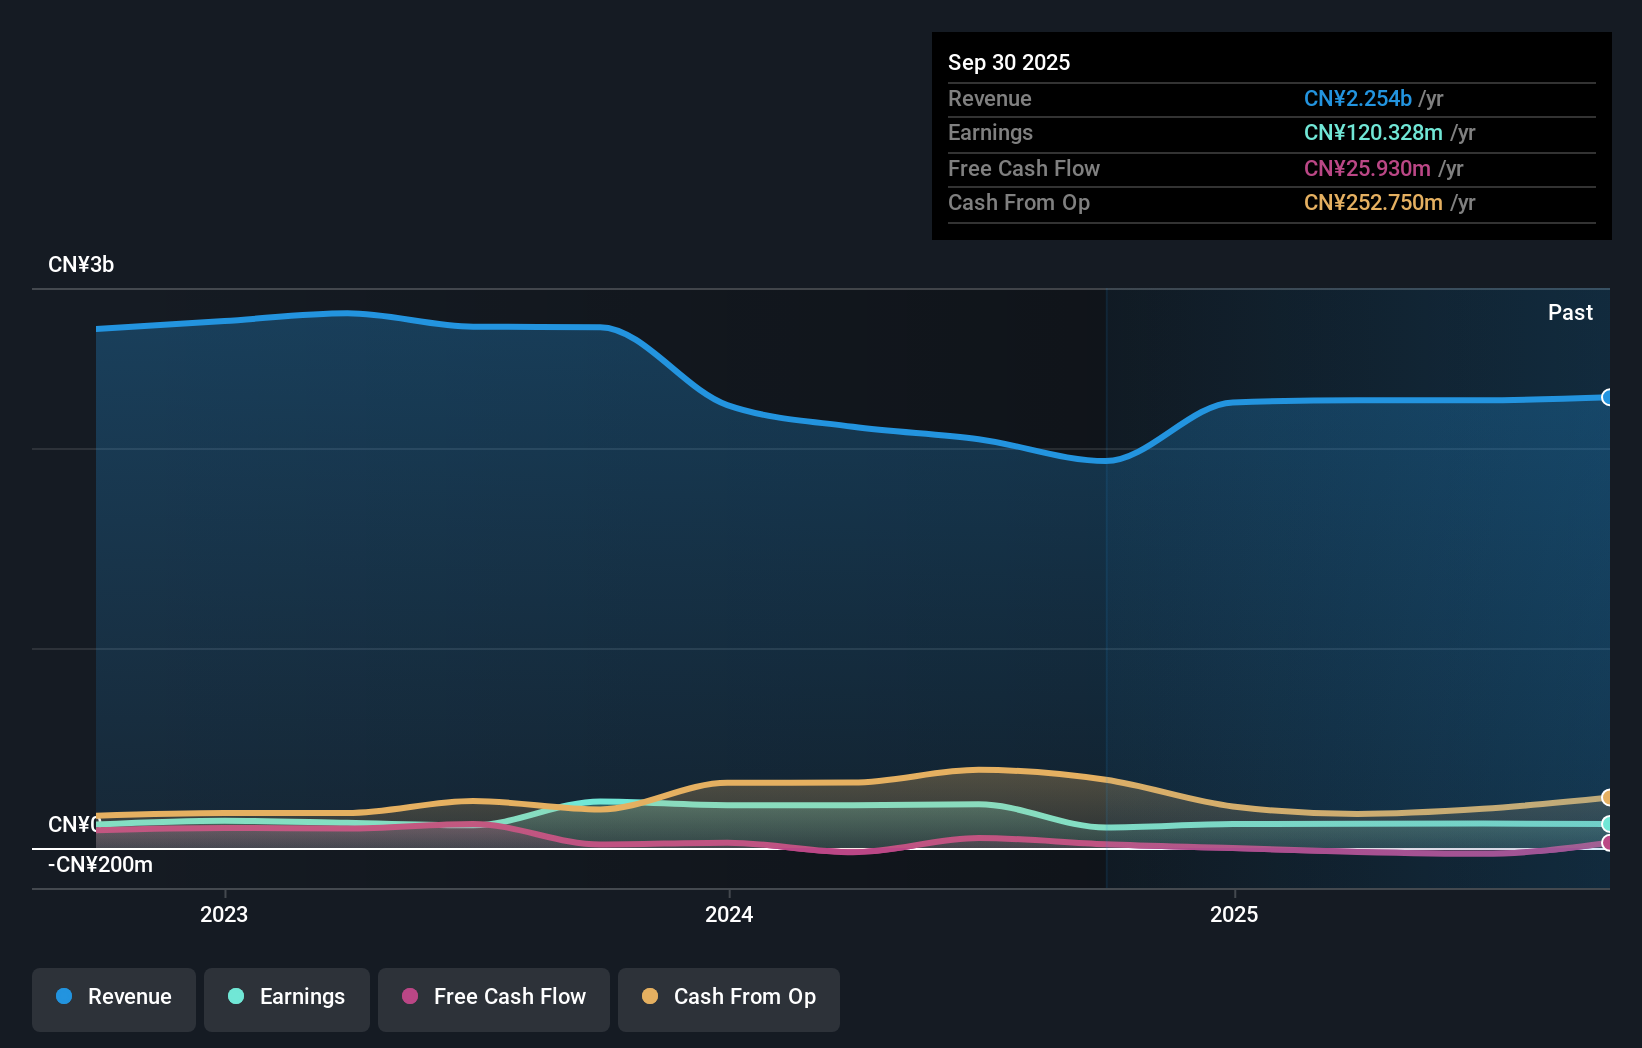This screenshot has height=1048, width=1642.
Task: Click the -CN¥200m y-axis label
Action: tap(100, 865)
